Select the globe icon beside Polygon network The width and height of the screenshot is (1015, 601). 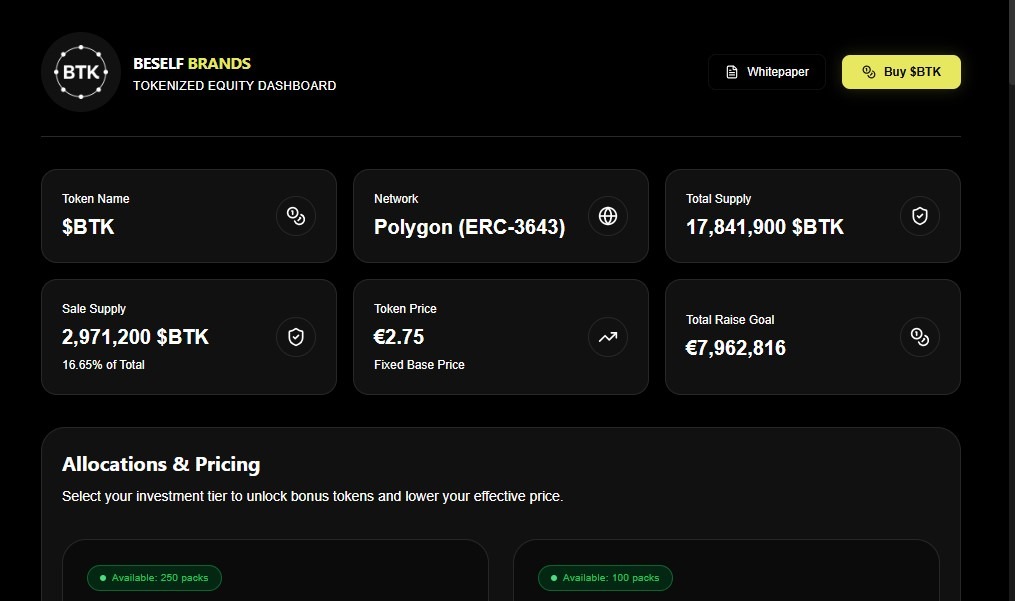(608, 216)
